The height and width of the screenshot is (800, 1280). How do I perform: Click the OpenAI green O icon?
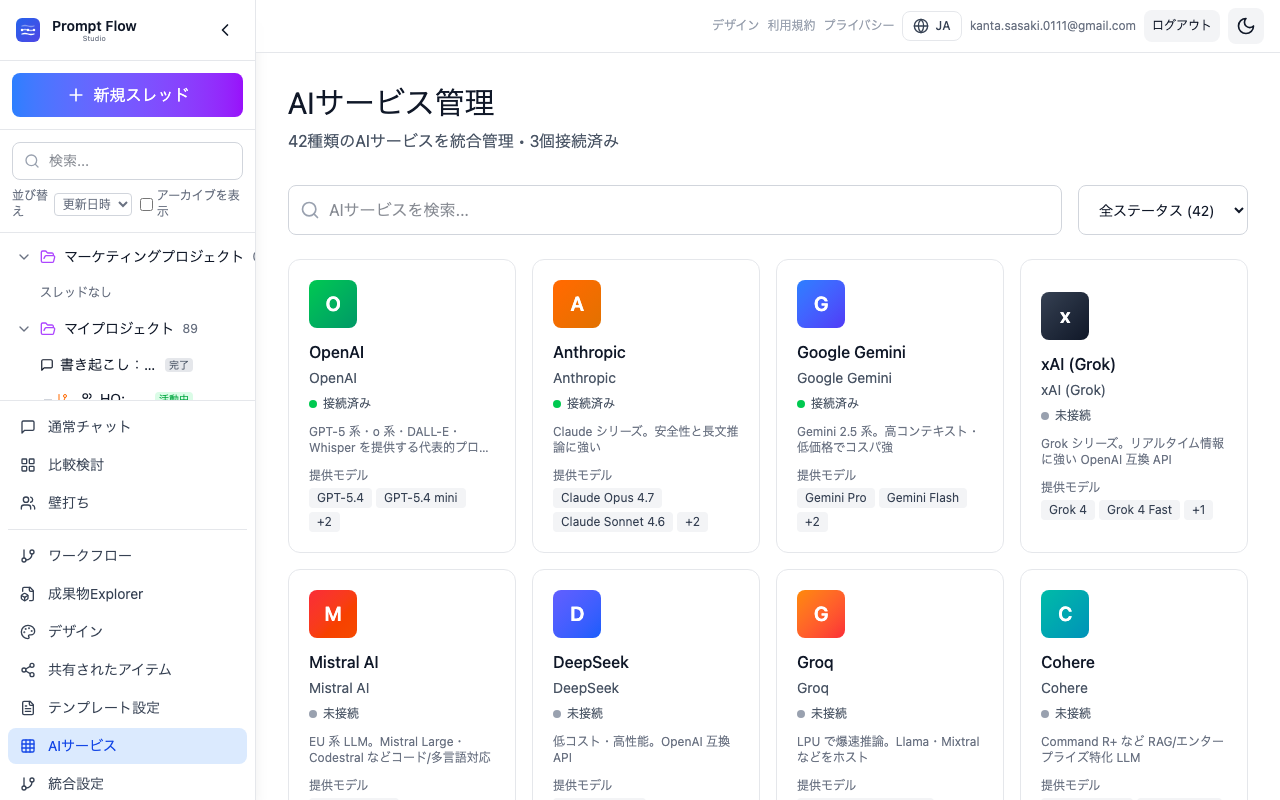(333, 304)
